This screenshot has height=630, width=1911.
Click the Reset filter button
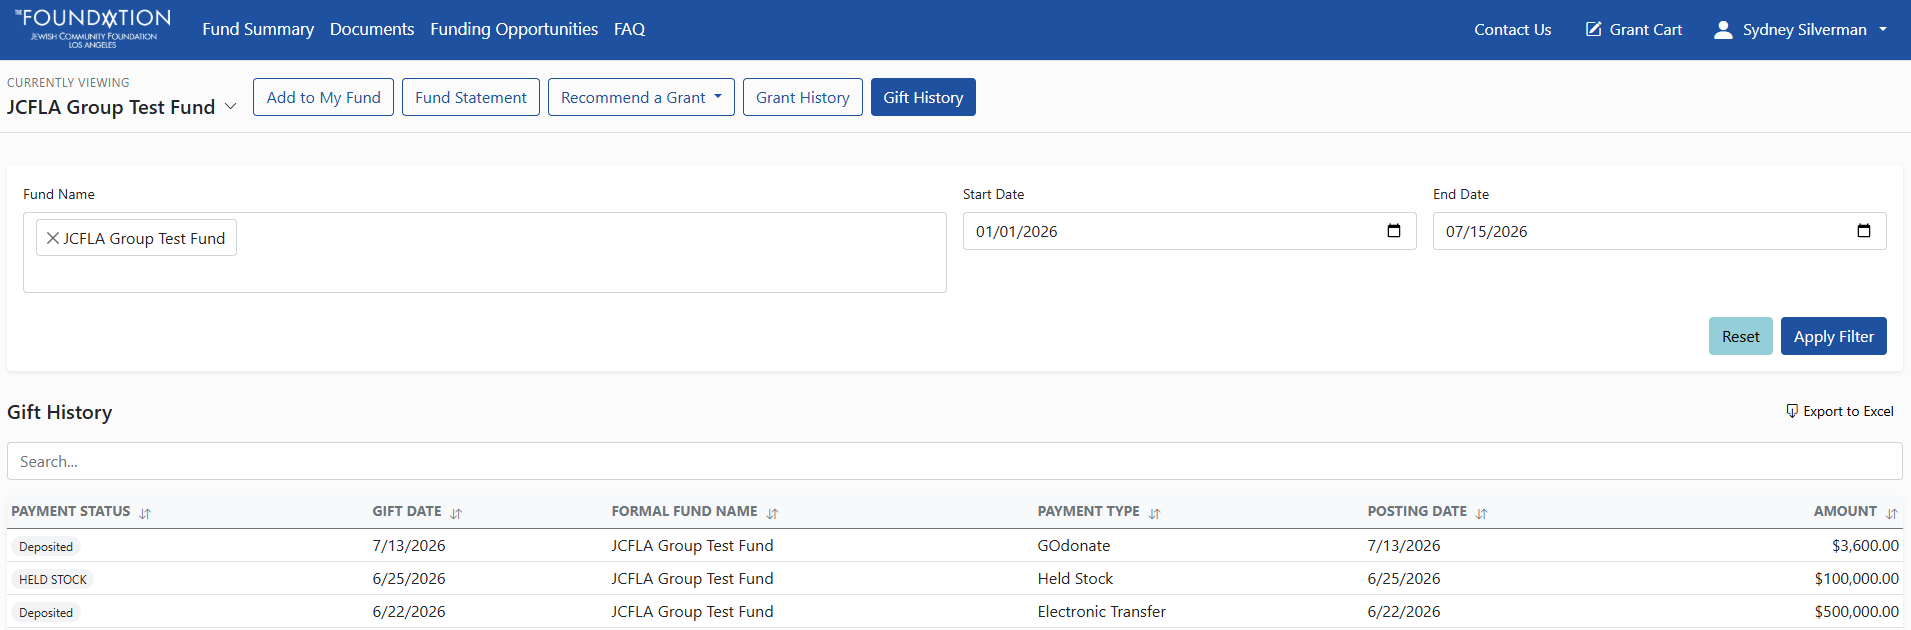pyautogui.click(x=1740, y=336)
